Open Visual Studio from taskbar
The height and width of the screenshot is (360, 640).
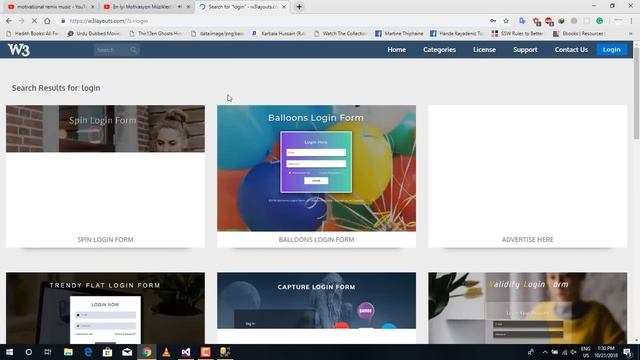(186, 352)
